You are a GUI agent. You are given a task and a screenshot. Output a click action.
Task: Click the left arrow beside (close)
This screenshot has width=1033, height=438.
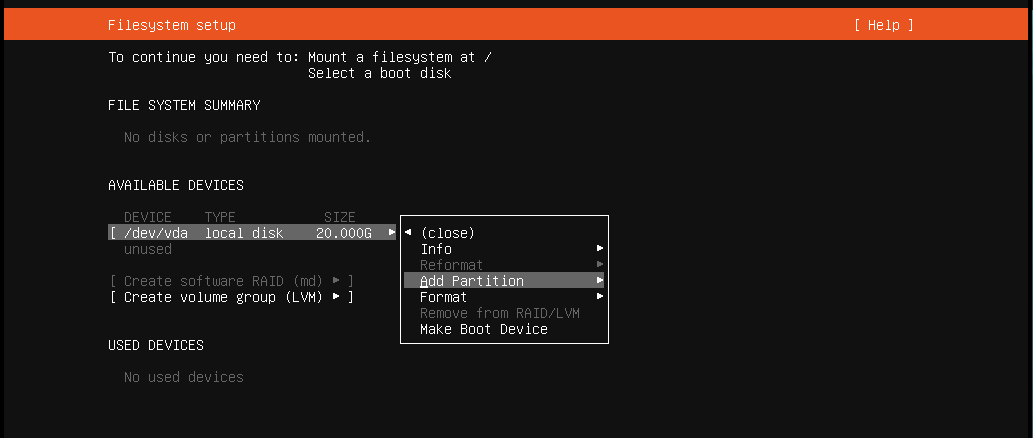[408, 232]
